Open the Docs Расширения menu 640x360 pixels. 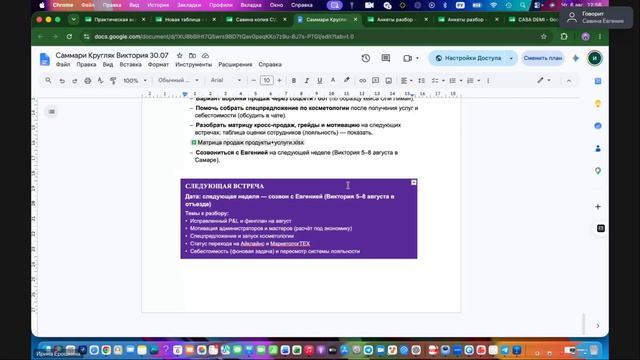coord(235,64)
